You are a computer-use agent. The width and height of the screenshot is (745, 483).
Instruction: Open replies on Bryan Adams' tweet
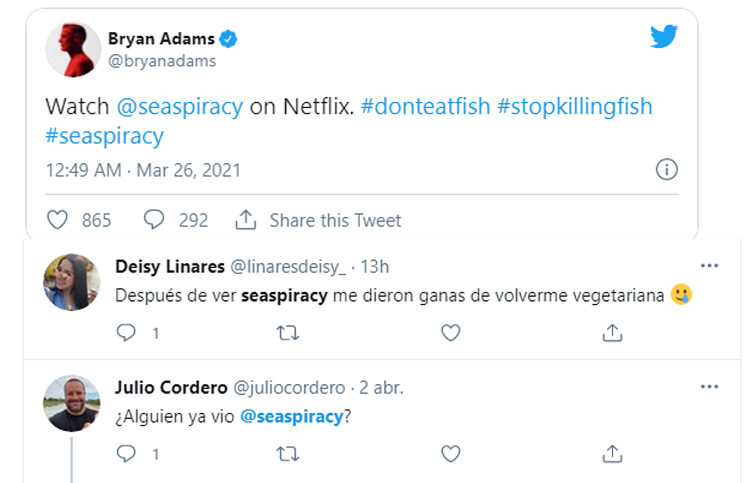pyautogui.click(x=154, y=220)
